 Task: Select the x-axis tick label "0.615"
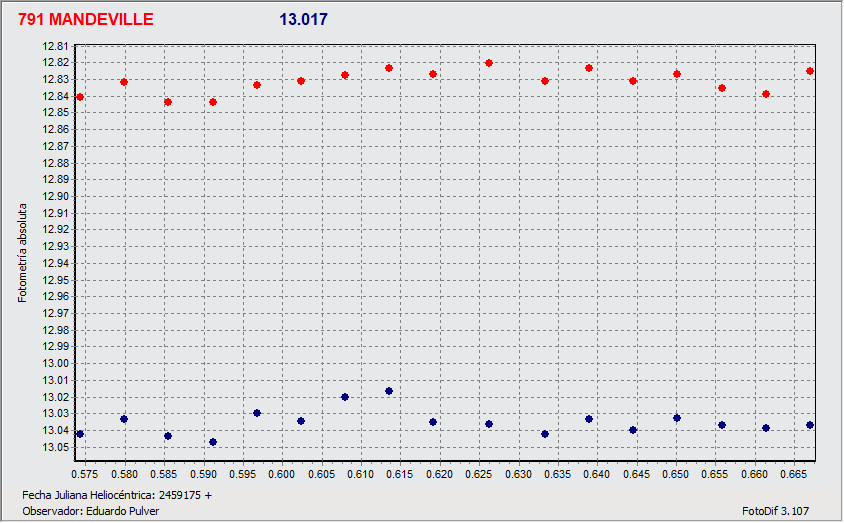coord(400,474)
